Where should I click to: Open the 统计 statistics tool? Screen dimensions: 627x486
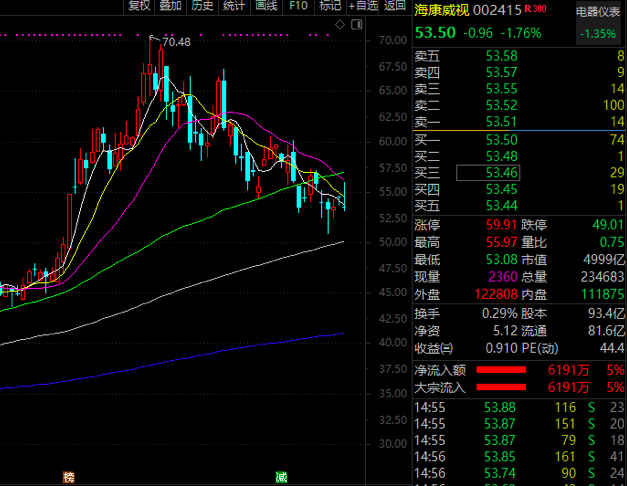[x=234, y=6]
